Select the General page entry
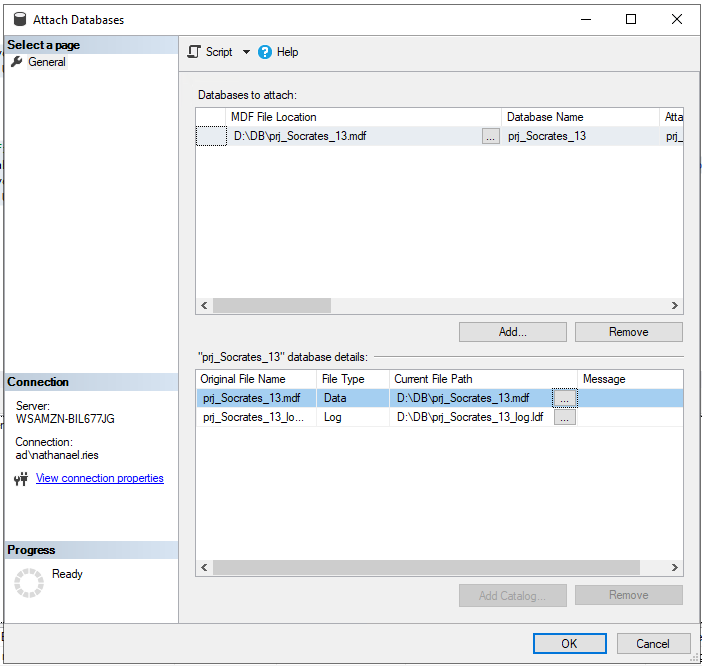702x666 pixels. pos(47,62)
